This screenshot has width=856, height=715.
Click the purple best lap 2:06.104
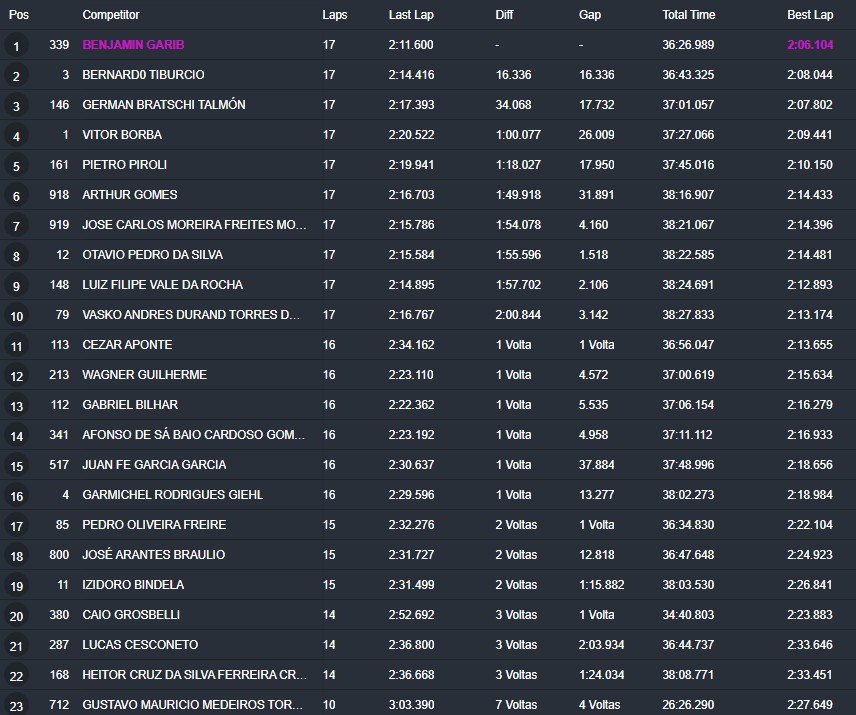click(x=810, y=45)
